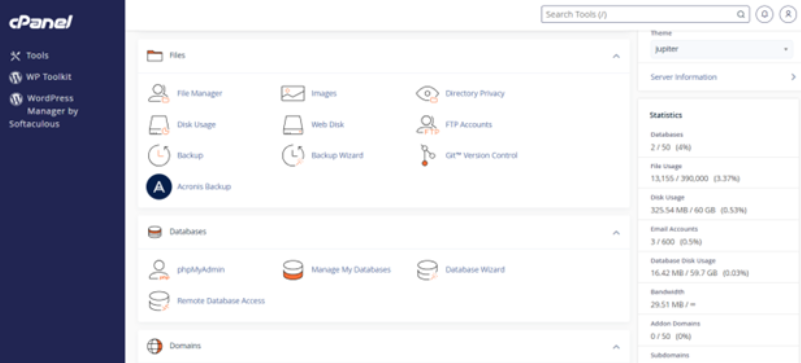
Task: Collapse the Files section
Action: (616, 56)
